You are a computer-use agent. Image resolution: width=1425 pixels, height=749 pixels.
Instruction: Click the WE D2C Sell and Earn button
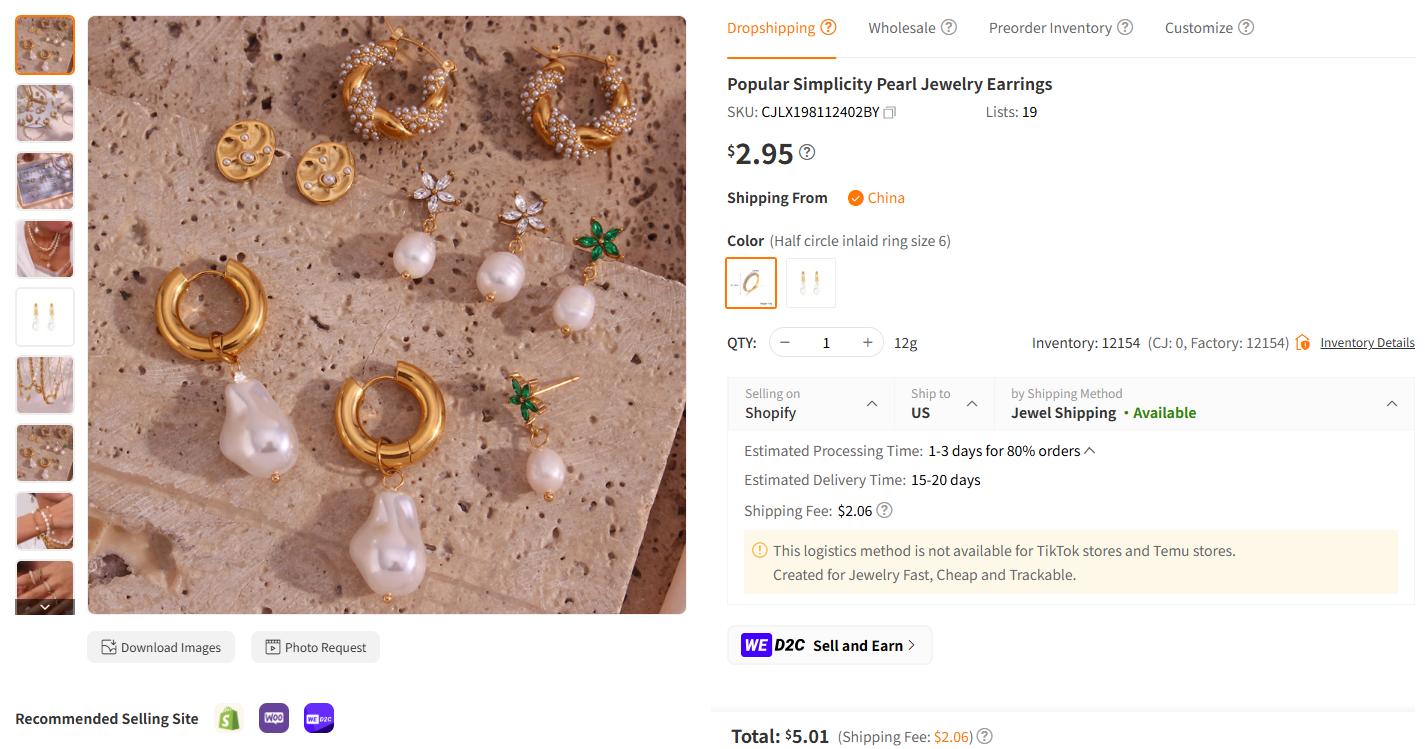(830, 645)
